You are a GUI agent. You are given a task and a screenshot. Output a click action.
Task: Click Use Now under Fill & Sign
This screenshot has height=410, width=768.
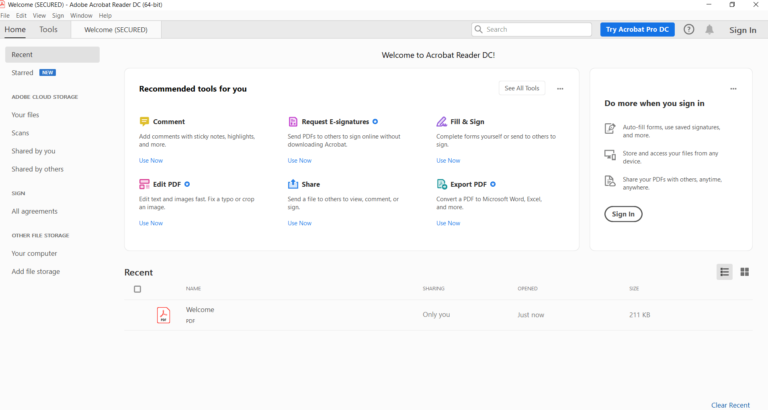click(448, 161)
